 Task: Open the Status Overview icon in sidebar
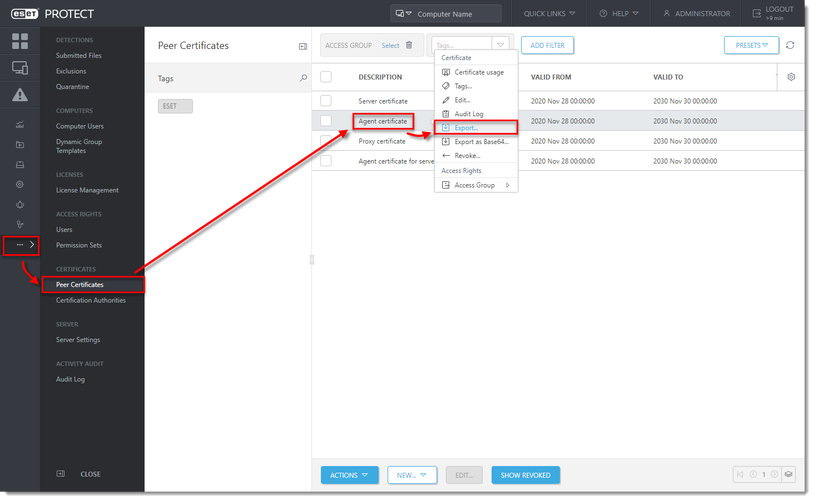20,224
